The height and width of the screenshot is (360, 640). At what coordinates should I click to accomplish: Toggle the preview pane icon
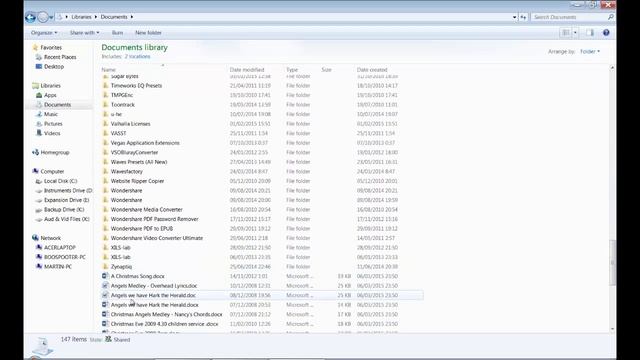[590, 33]
